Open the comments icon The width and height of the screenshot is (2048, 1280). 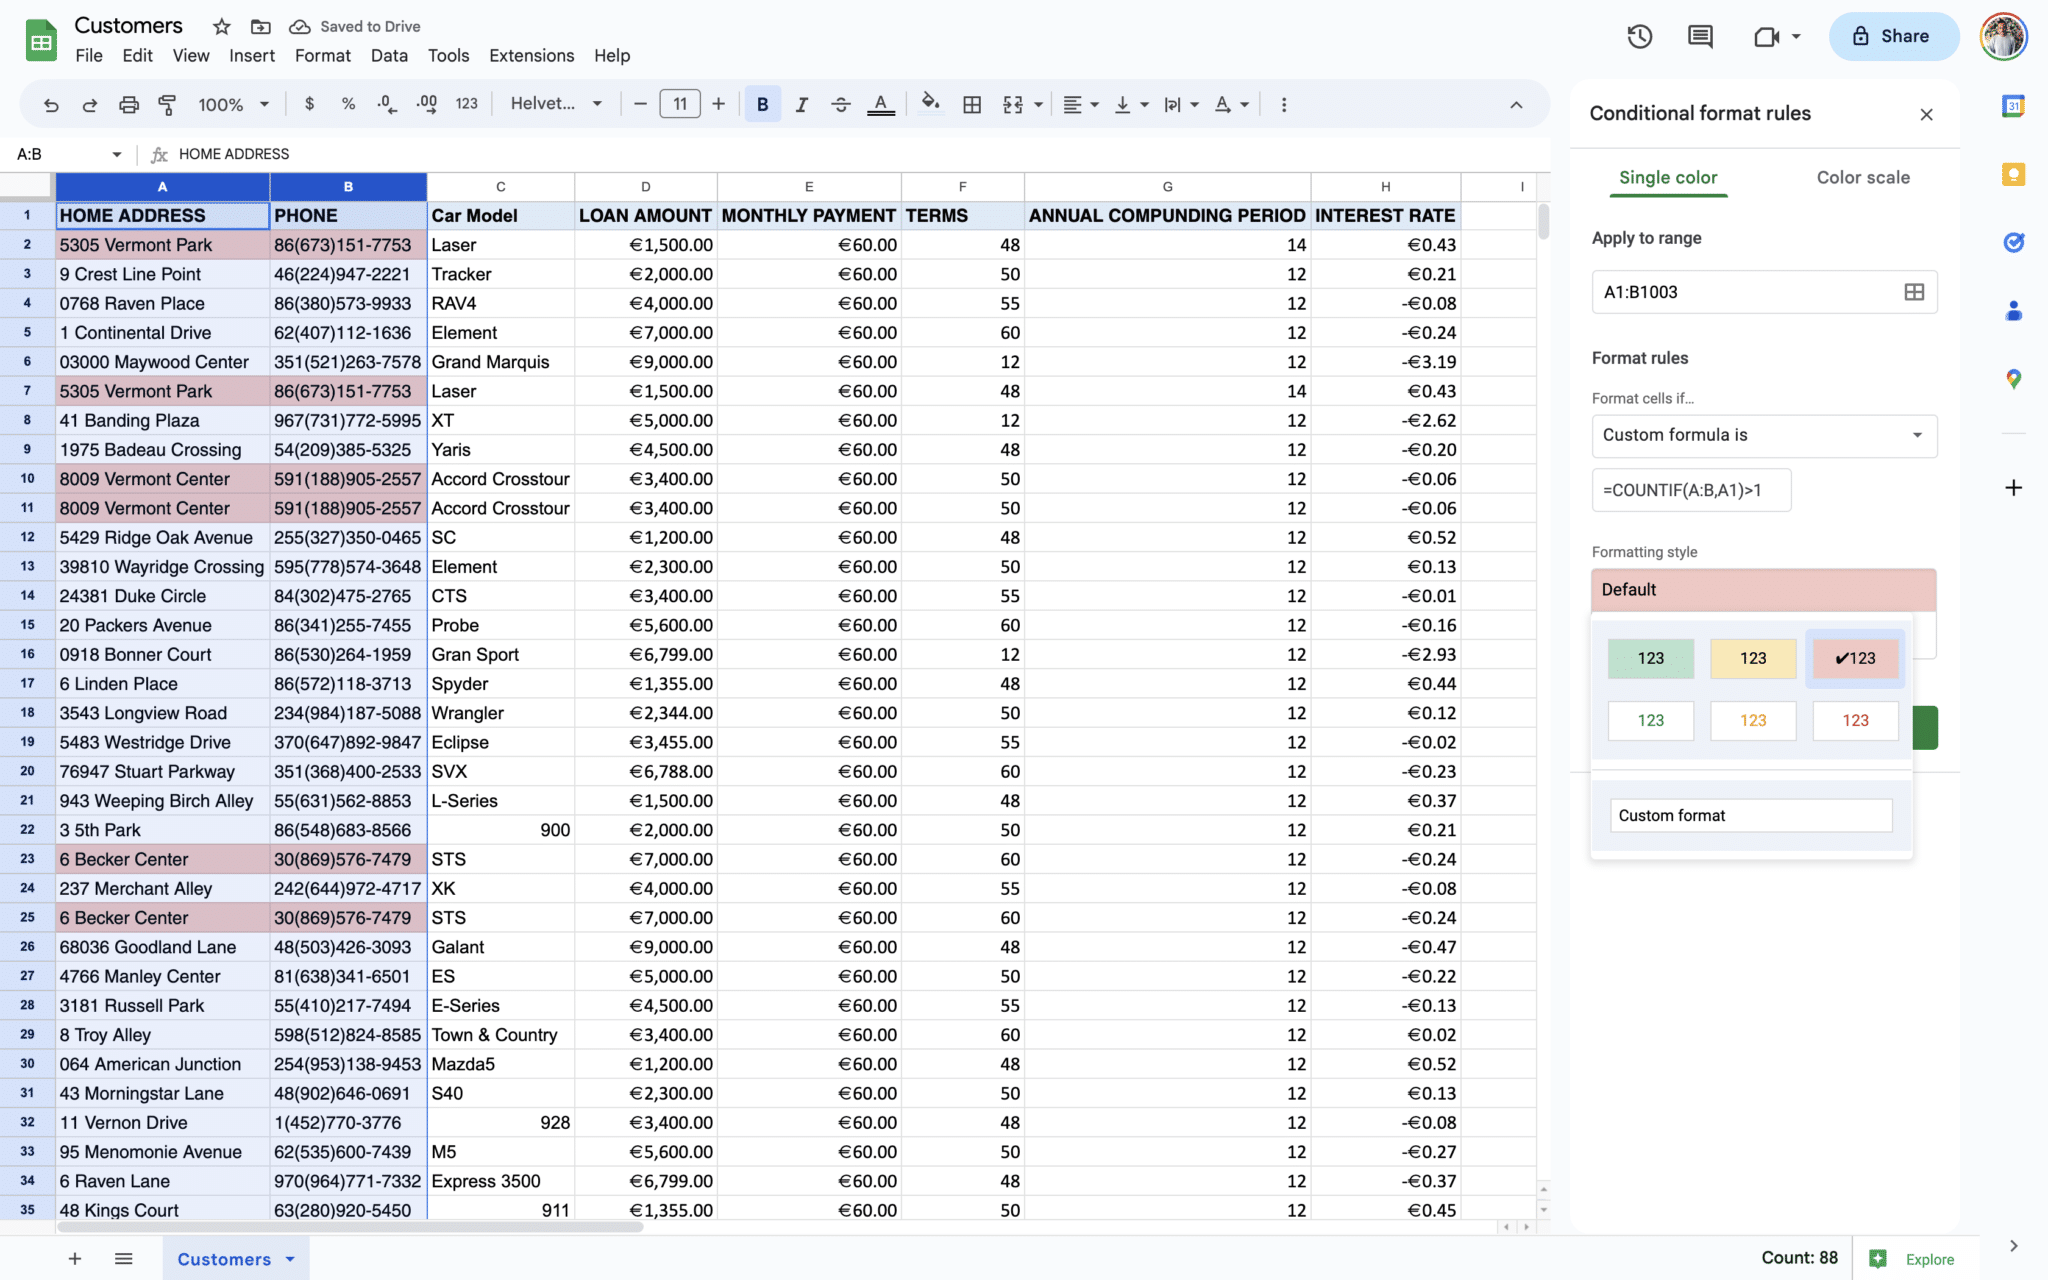[1700, 37]
